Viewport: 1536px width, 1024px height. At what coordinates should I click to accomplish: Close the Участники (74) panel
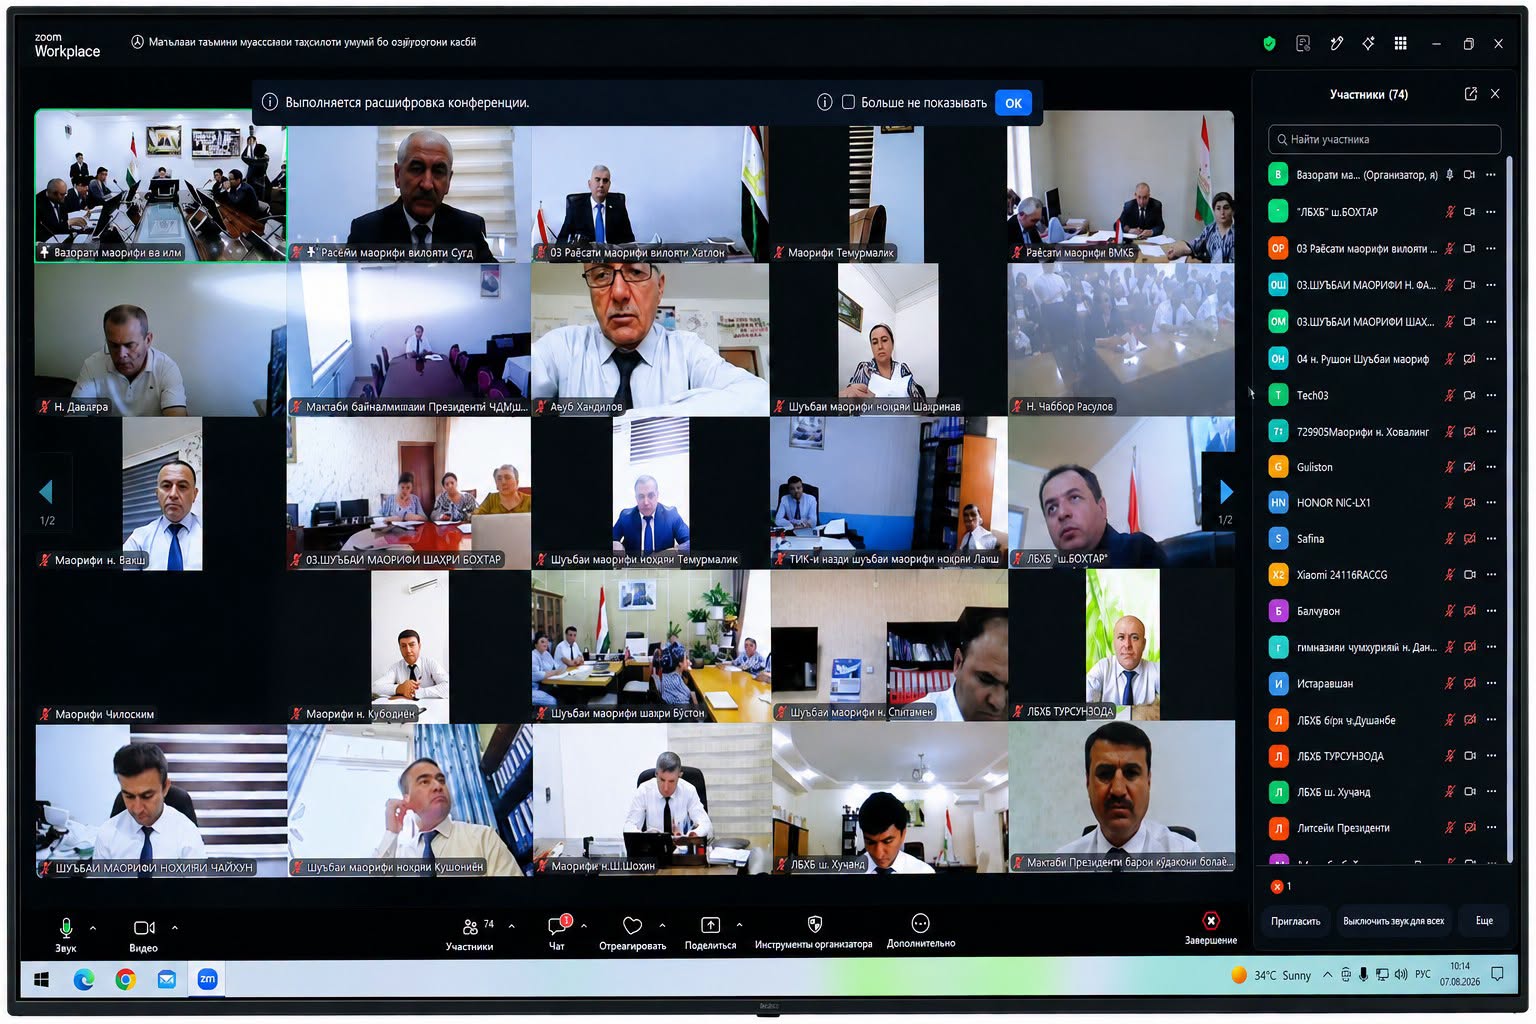click(x=1495, y=94)
